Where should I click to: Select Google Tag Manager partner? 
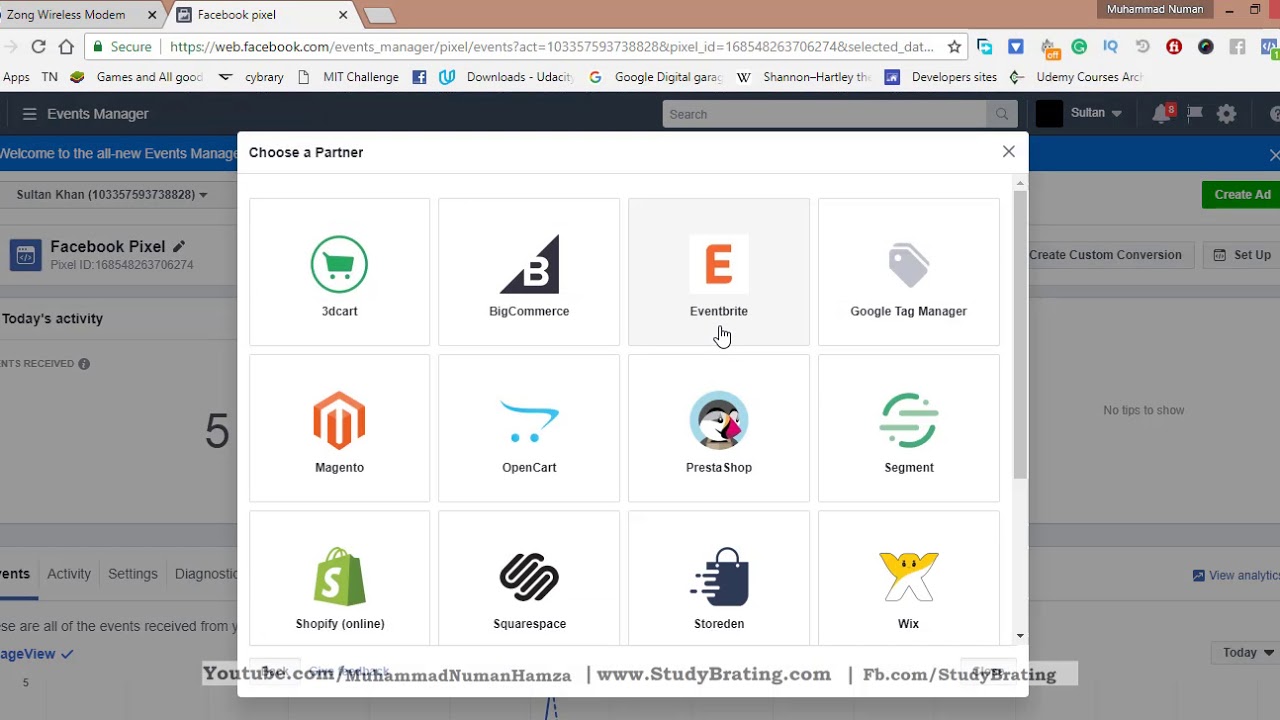908,272
